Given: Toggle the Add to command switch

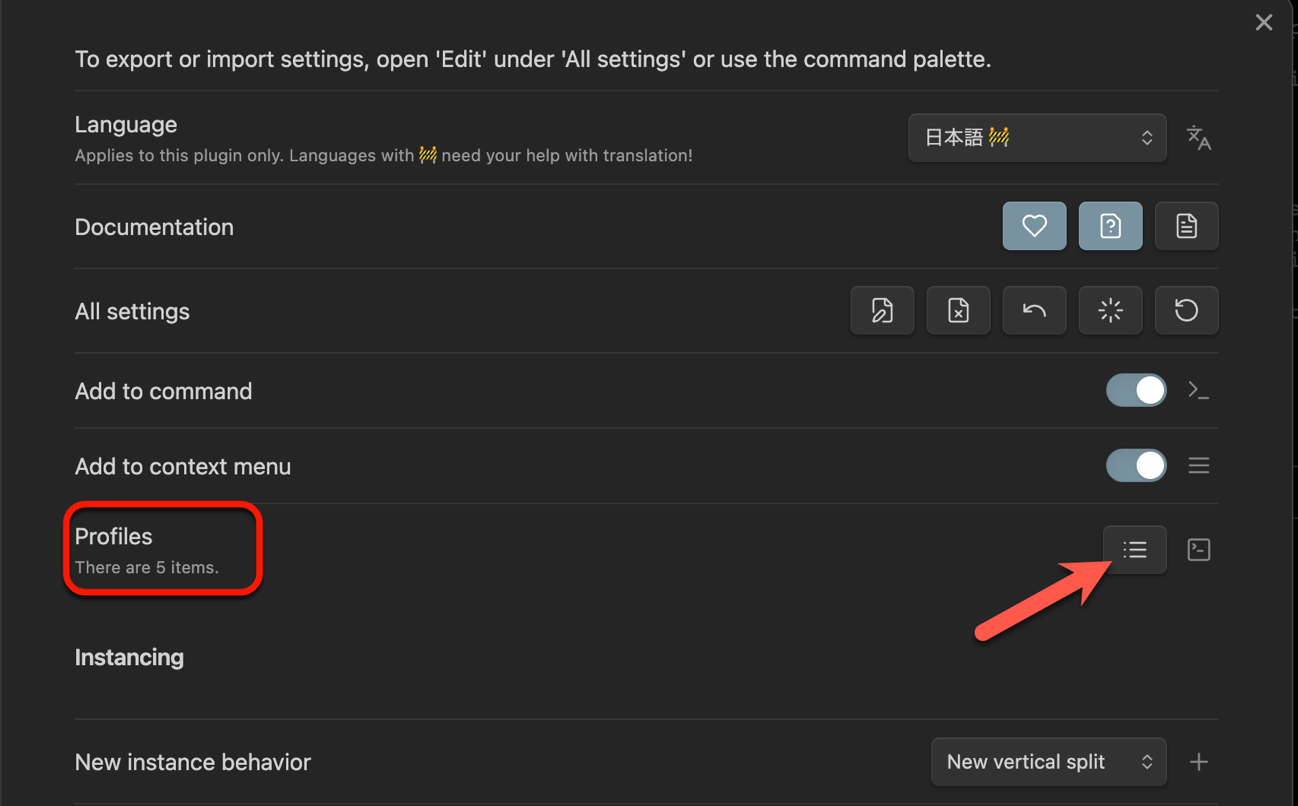Looking at the screenshot, I should point(1135,390).
